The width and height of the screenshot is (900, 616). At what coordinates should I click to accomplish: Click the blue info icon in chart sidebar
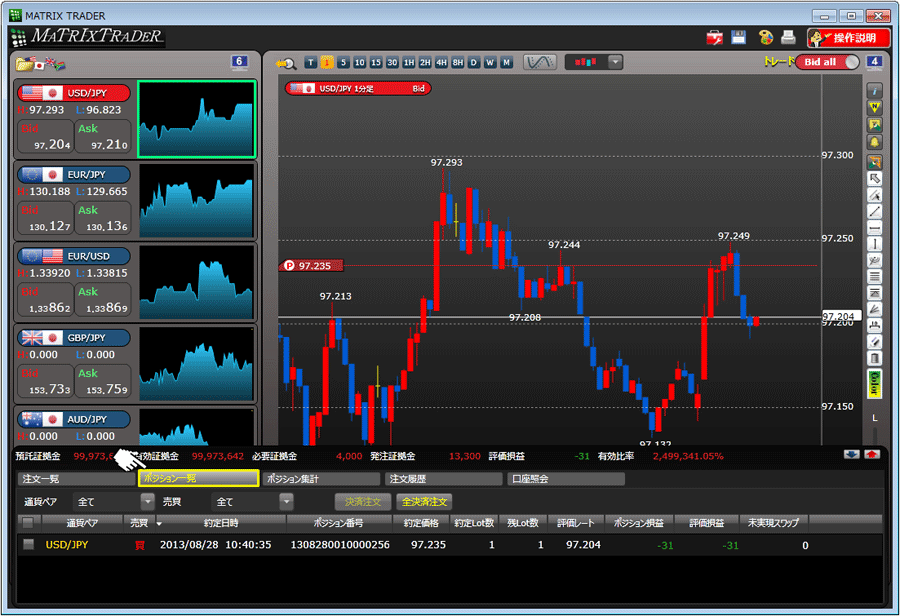coord(874,91)
